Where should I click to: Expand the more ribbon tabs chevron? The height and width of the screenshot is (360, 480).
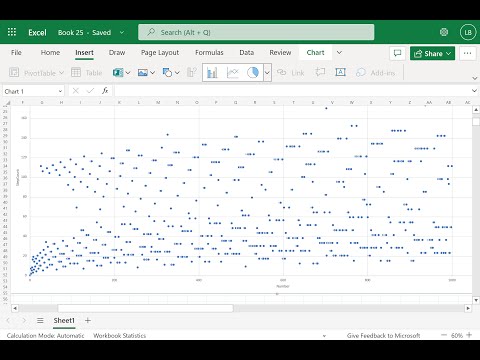coord(339,53)
